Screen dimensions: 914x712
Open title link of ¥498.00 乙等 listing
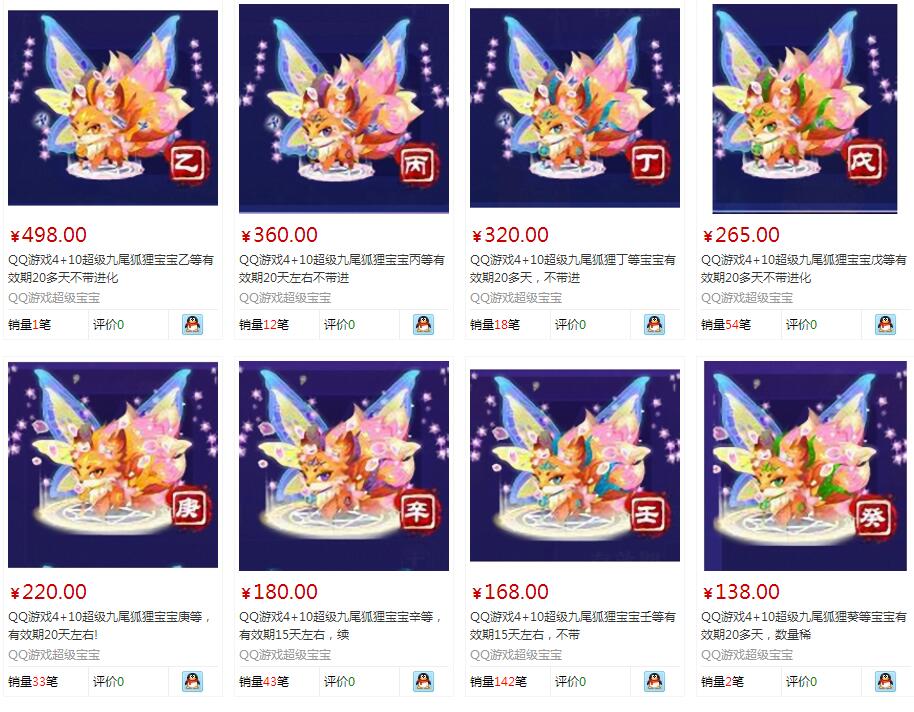pos(111,268)
